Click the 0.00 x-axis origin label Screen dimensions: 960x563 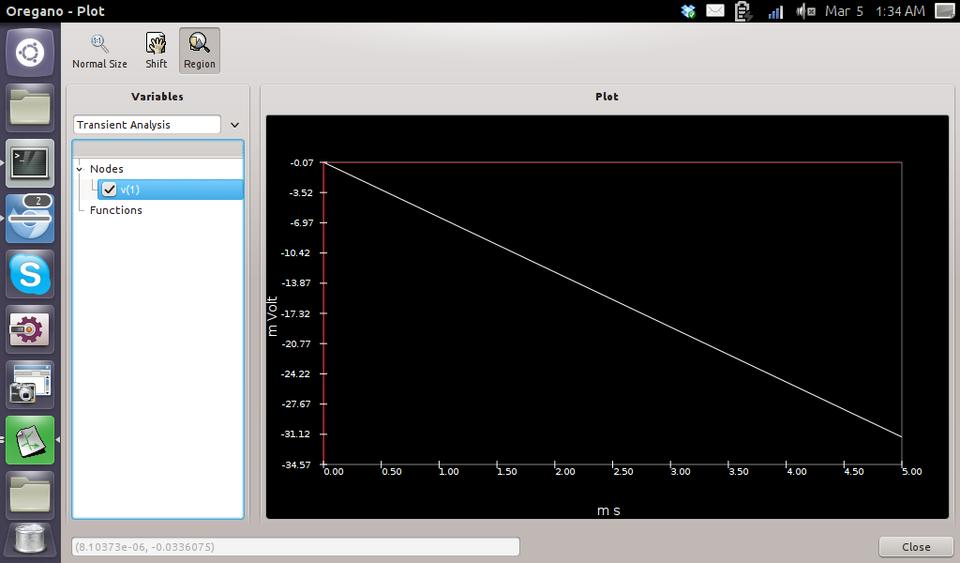334,471
